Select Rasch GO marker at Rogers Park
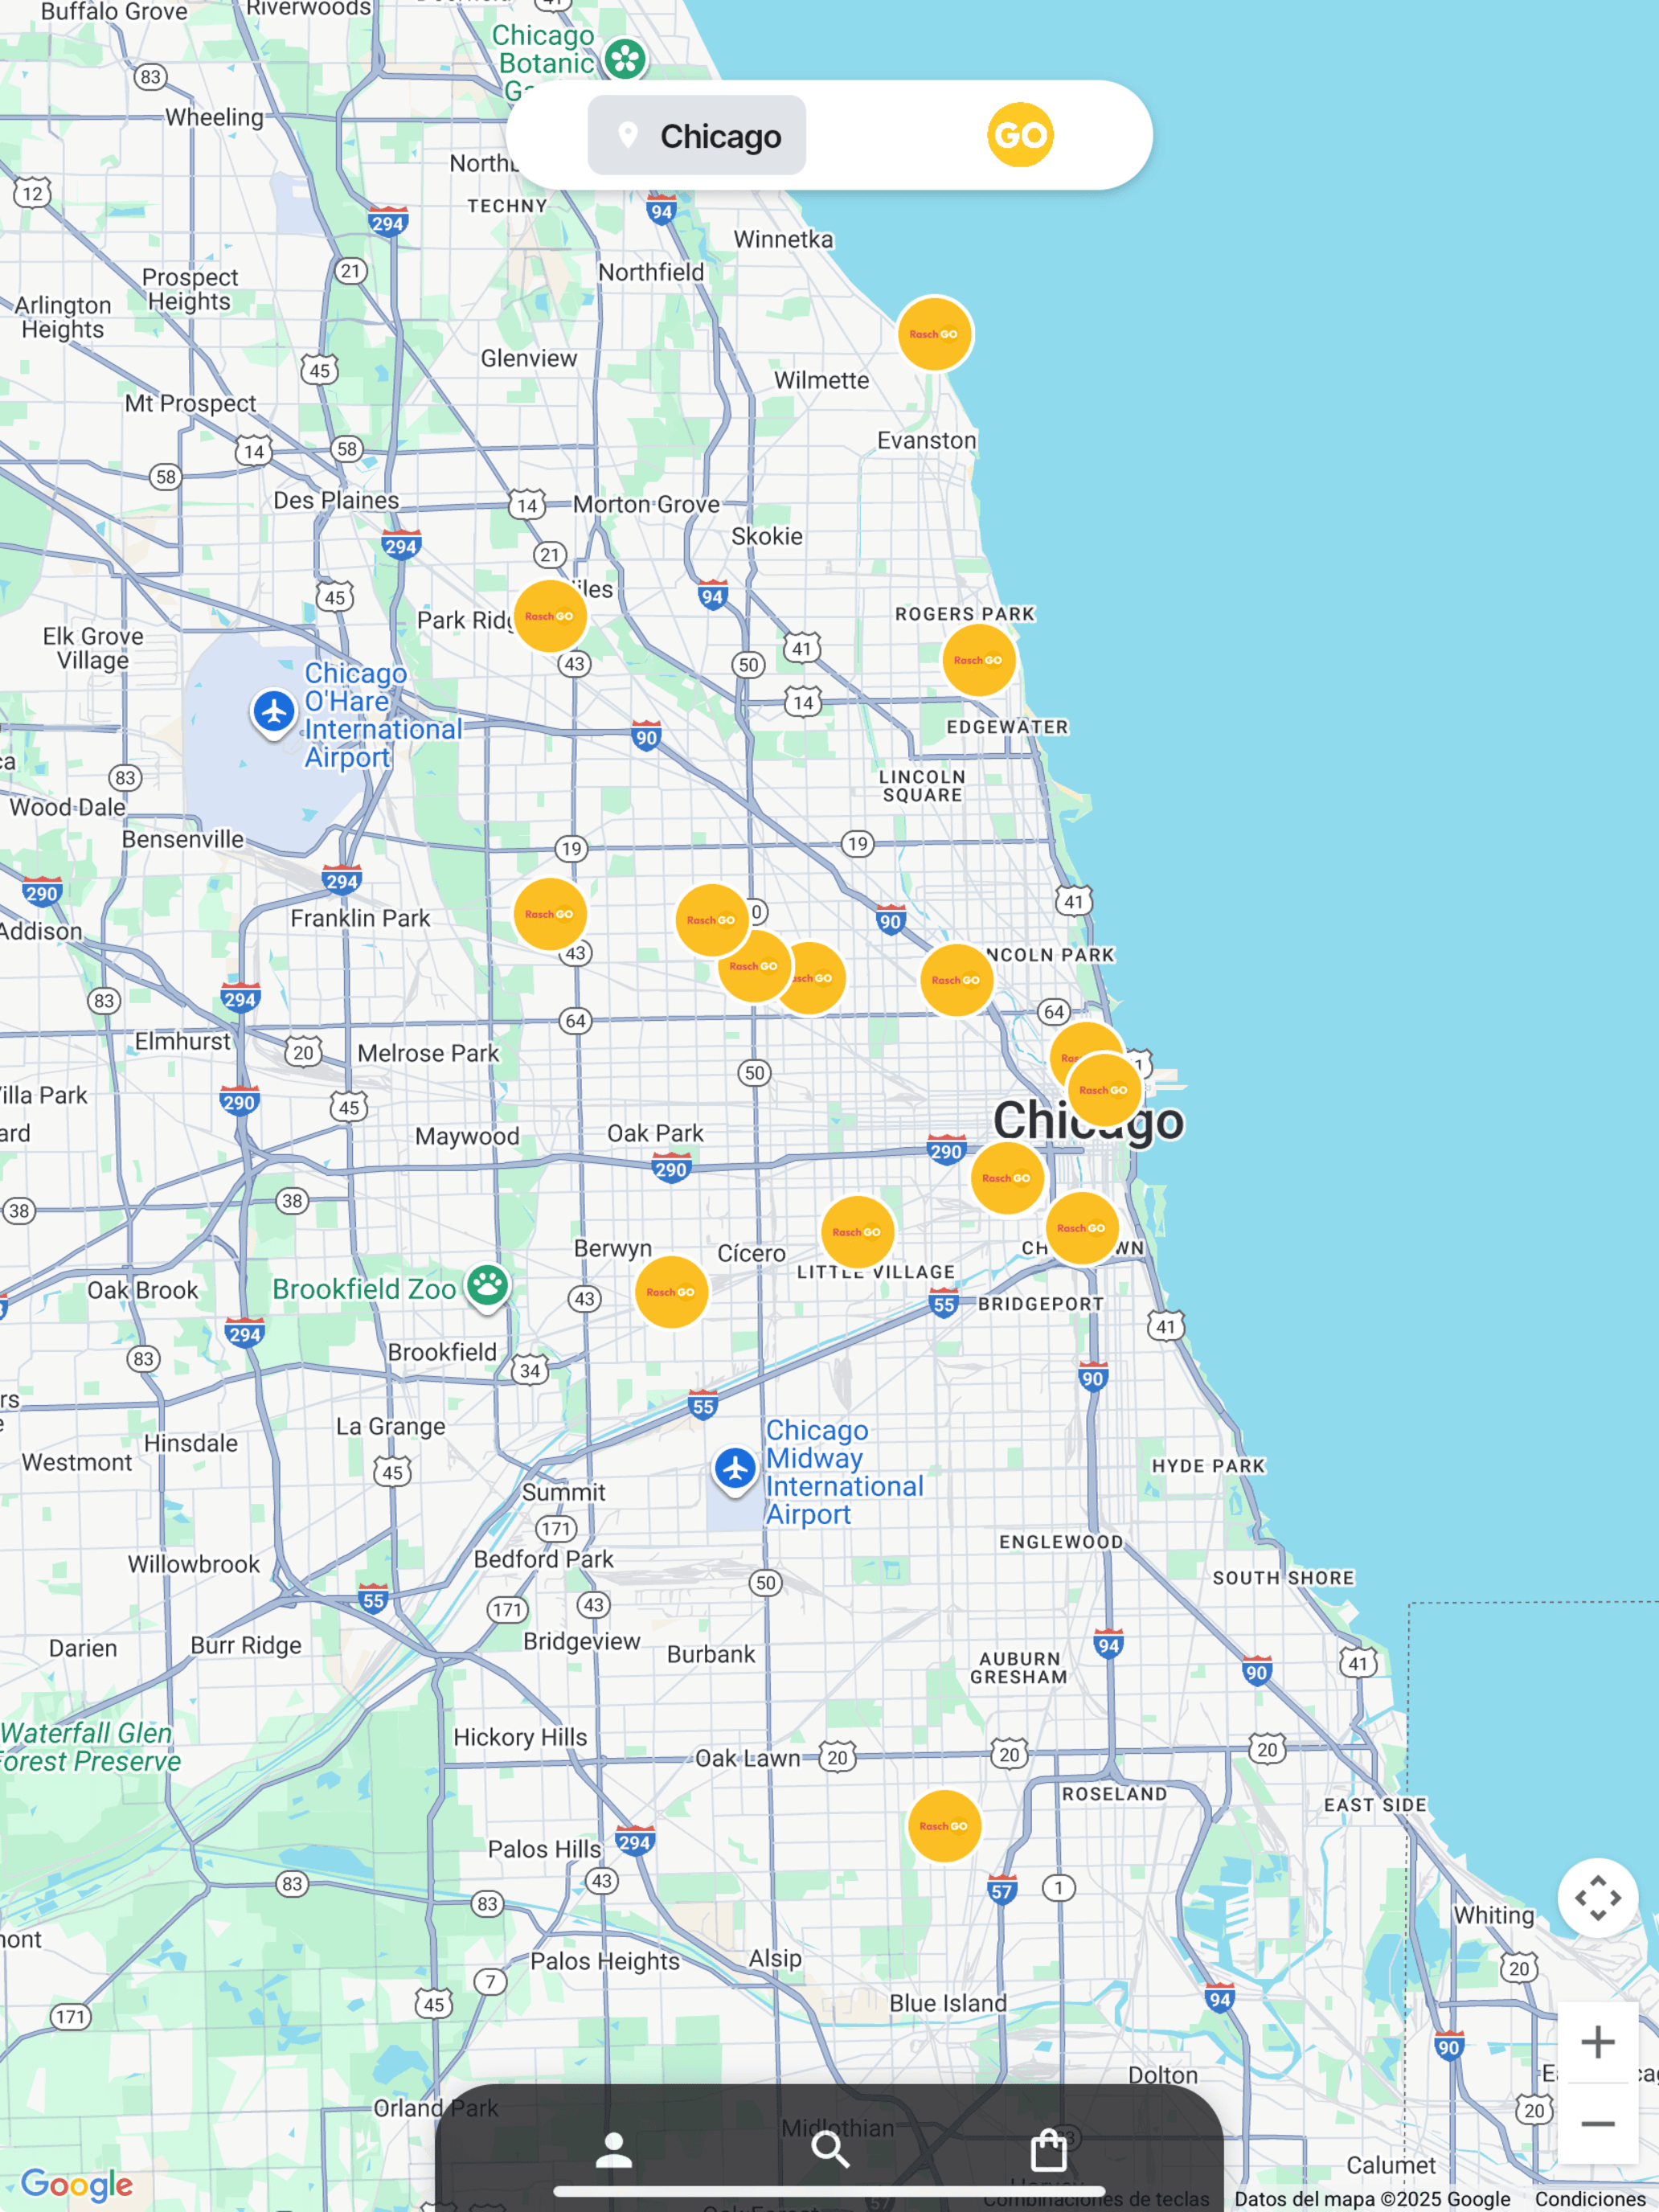1659x2212 pixels. pyautogui.click(x=978, y=660)
